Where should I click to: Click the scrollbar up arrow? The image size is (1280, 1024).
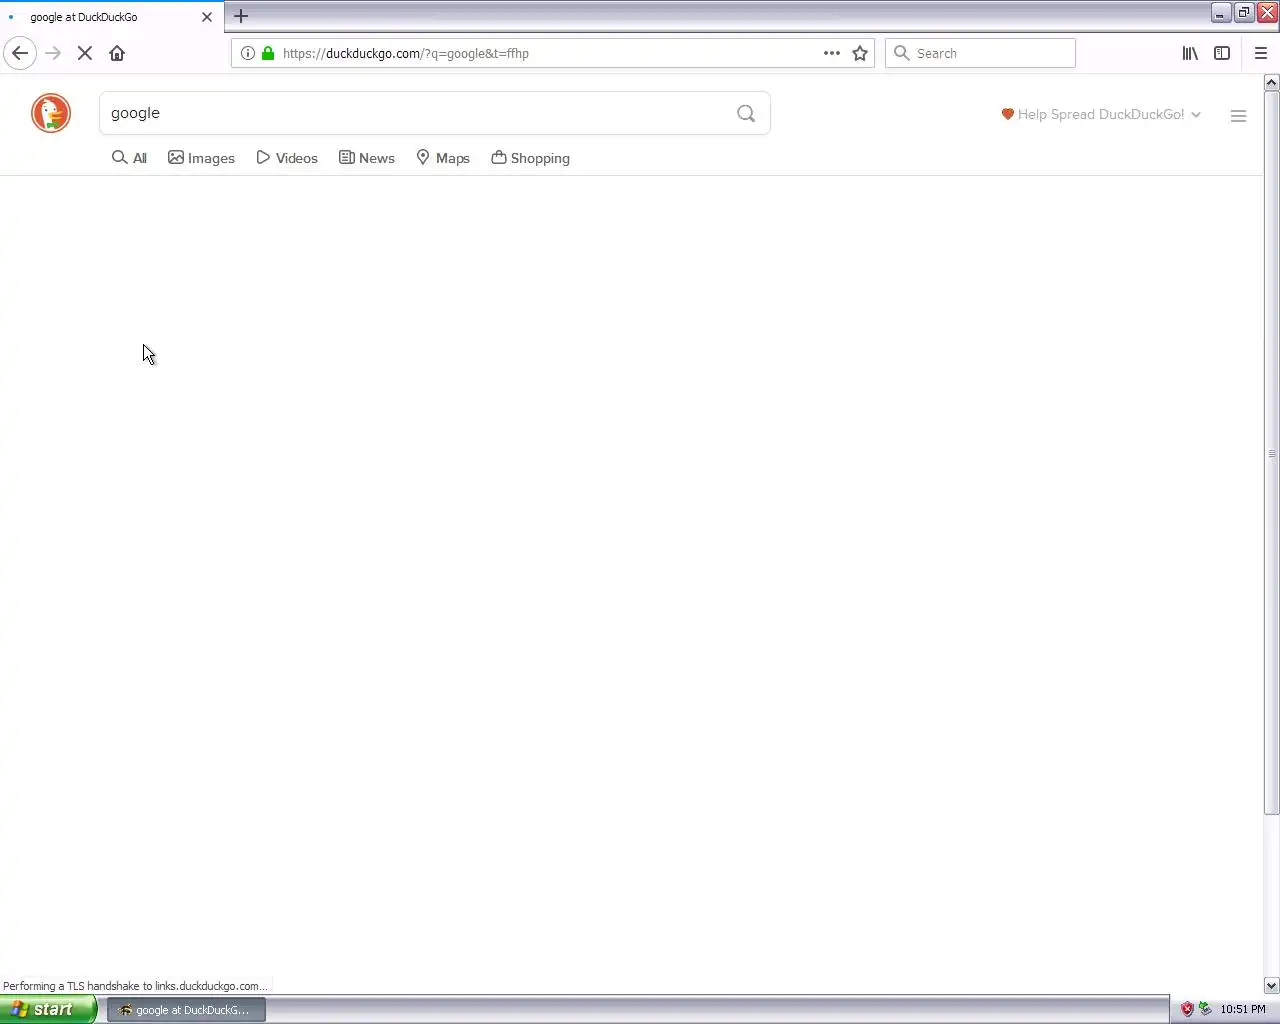click(1272, 82)
